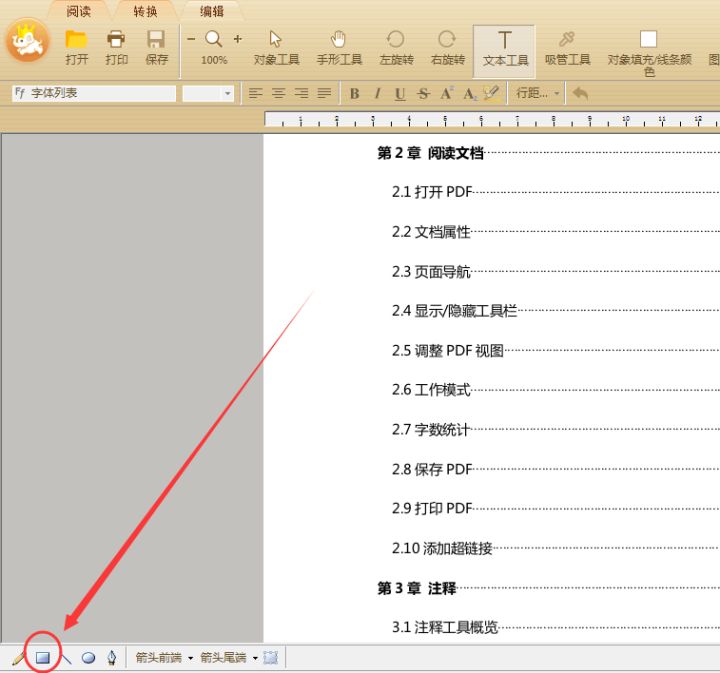The image size is (720, 673).
Task: Select the line drawing tool
Action: (x=66, y=658)
